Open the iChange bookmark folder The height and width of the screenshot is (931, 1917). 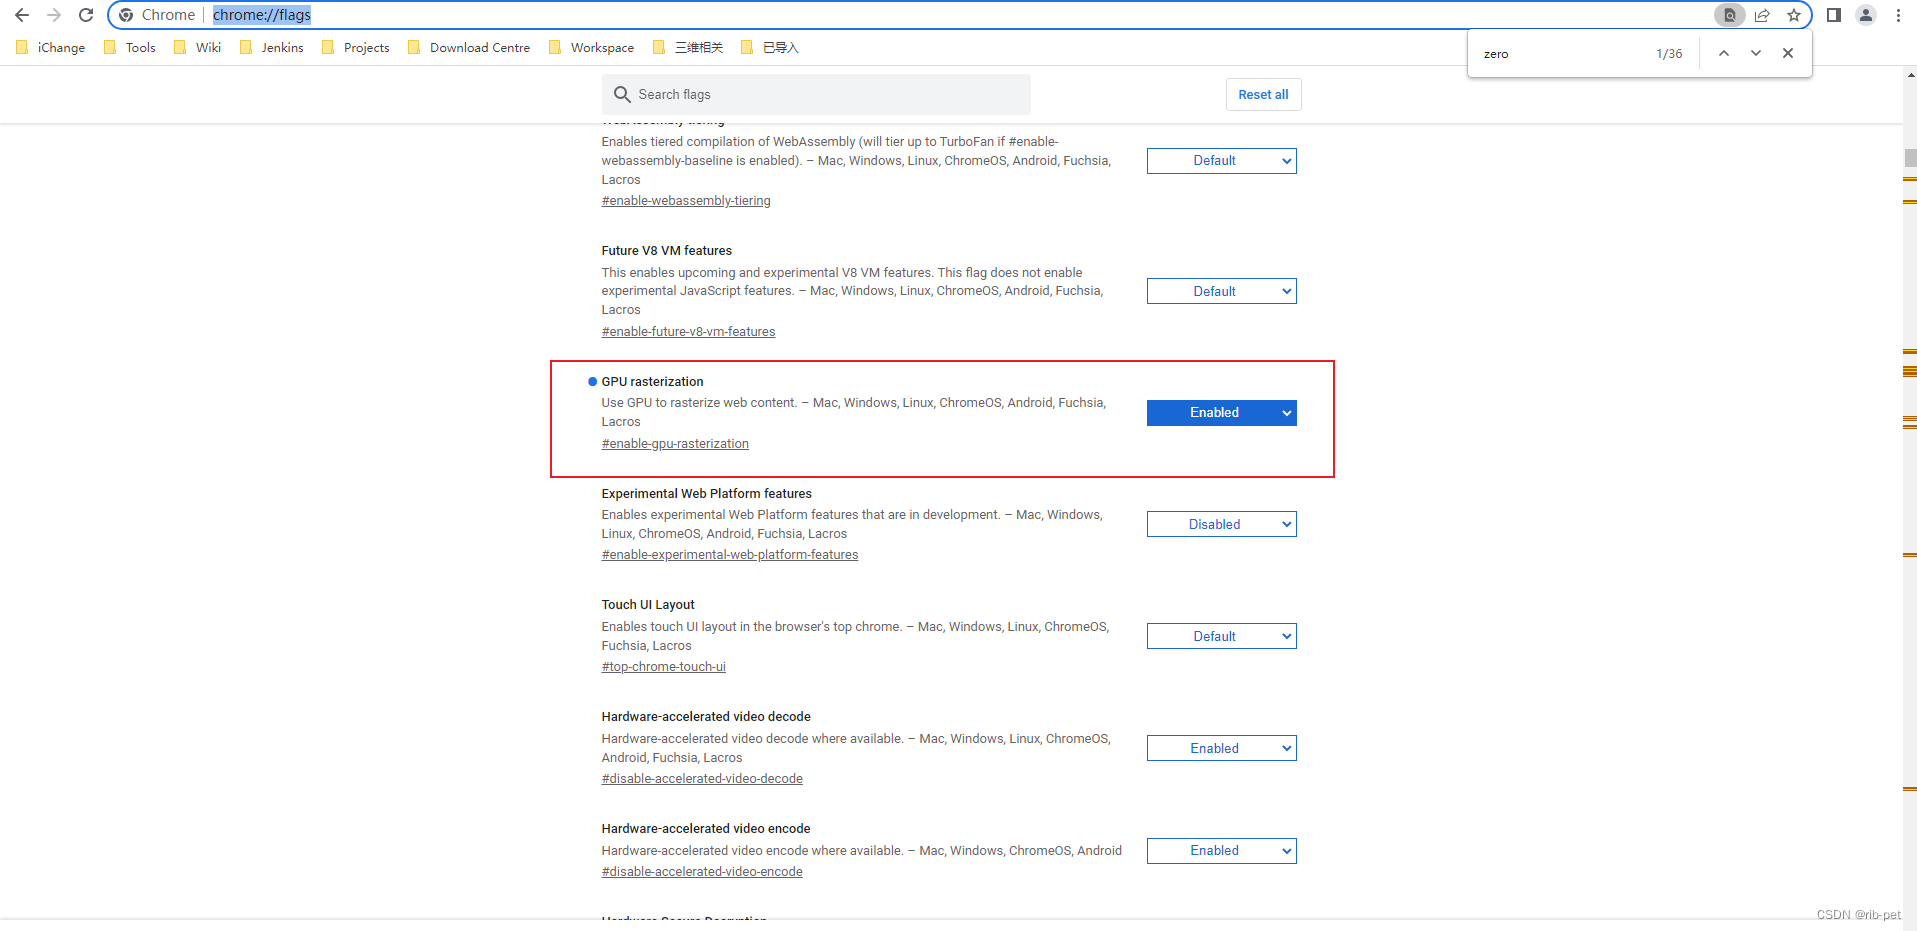tap(50, 47)
